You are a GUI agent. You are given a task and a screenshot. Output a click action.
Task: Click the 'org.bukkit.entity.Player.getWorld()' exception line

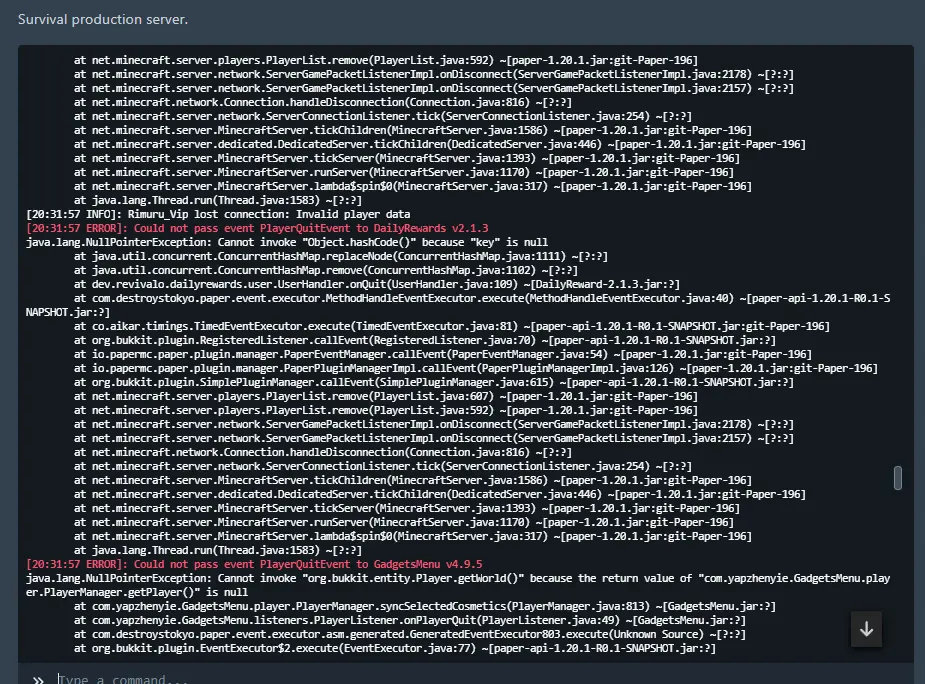click(x=458, y=585)
